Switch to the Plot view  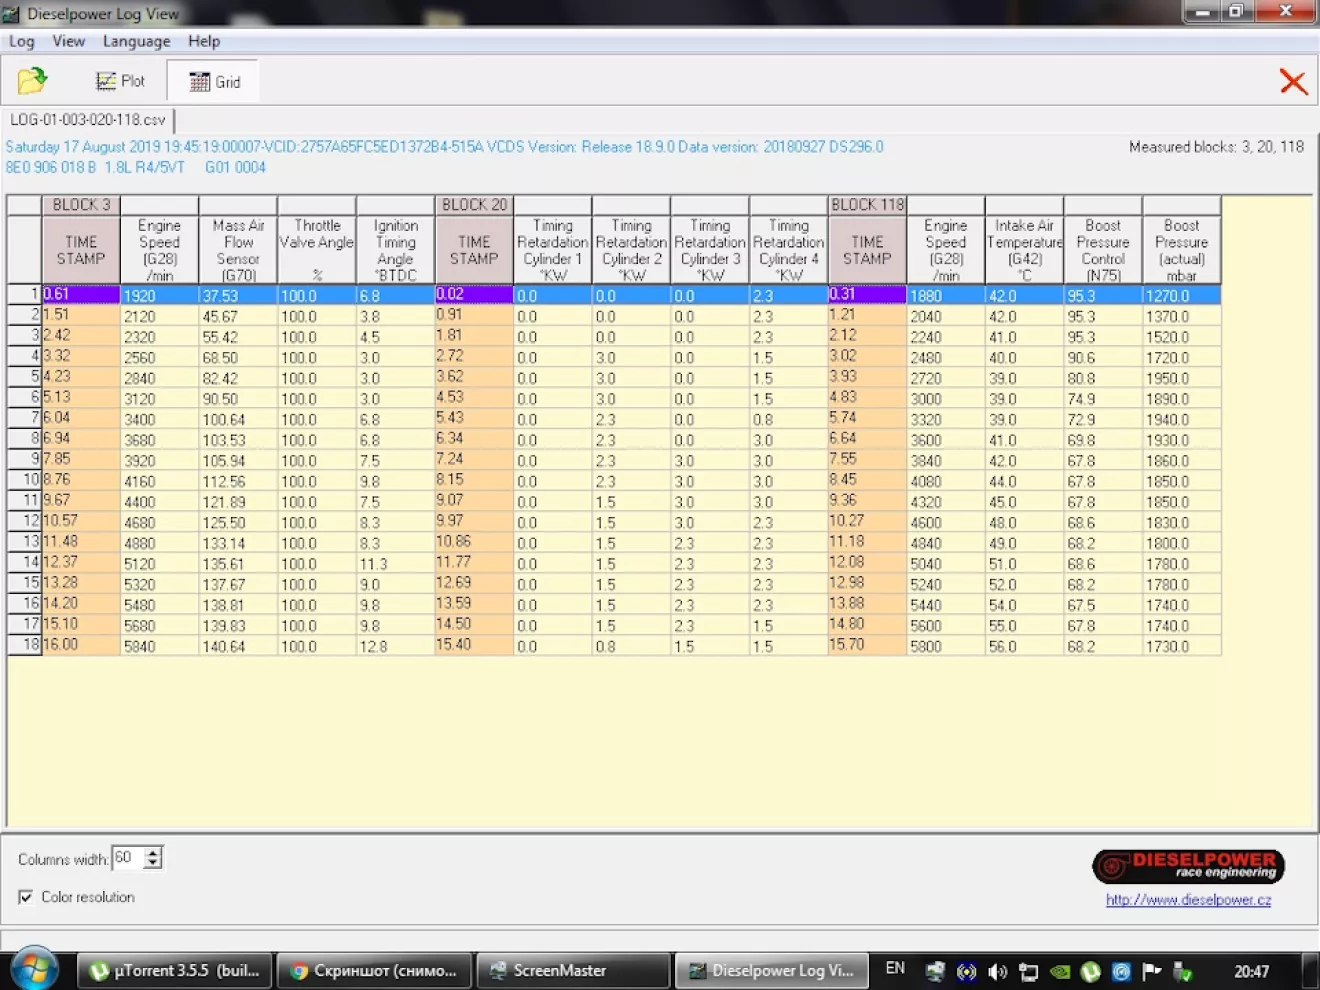point(120,81)
